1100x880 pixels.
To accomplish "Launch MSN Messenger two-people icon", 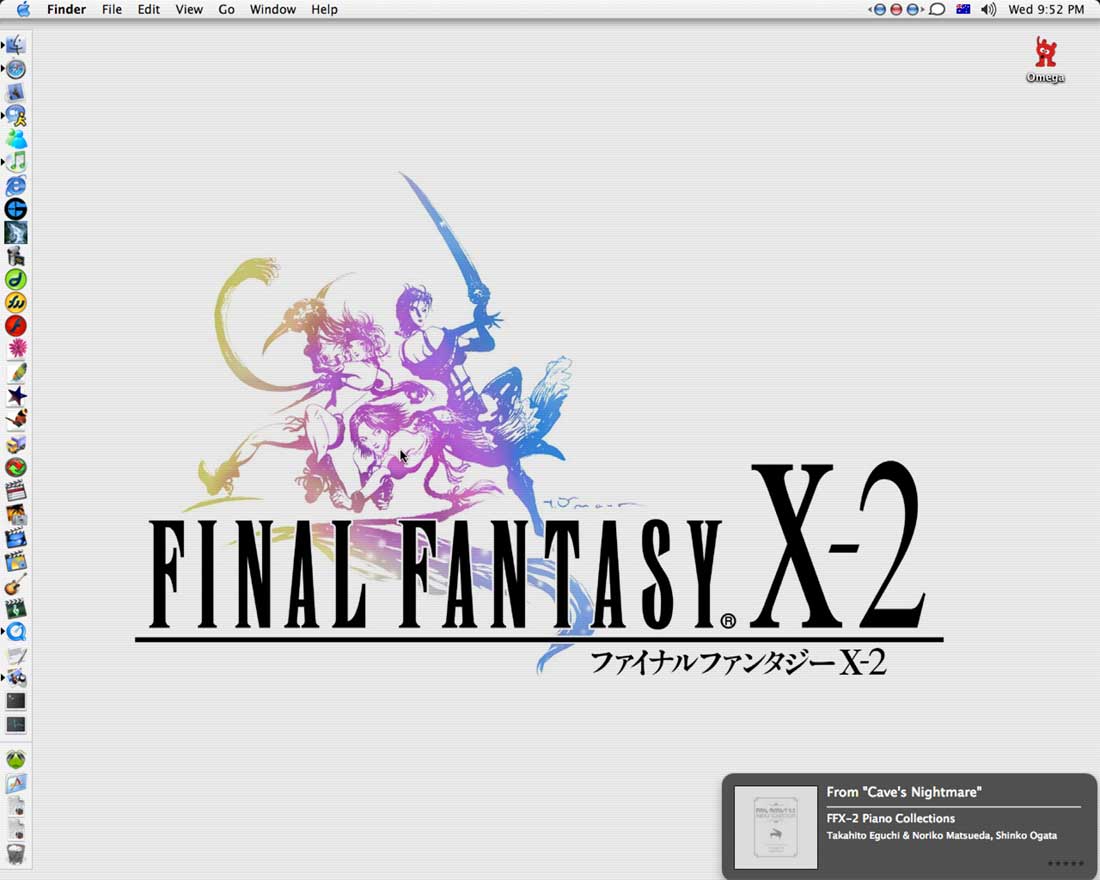I will point(15,139).
